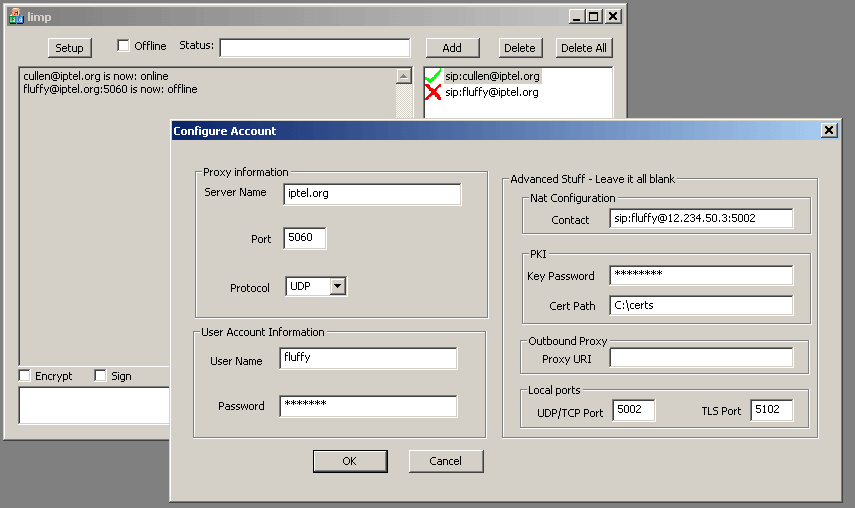Image resolution: width=855 pixels, height=508 pixels.
Task: Close the Configure Account dialog
Action: coord(829,130)
